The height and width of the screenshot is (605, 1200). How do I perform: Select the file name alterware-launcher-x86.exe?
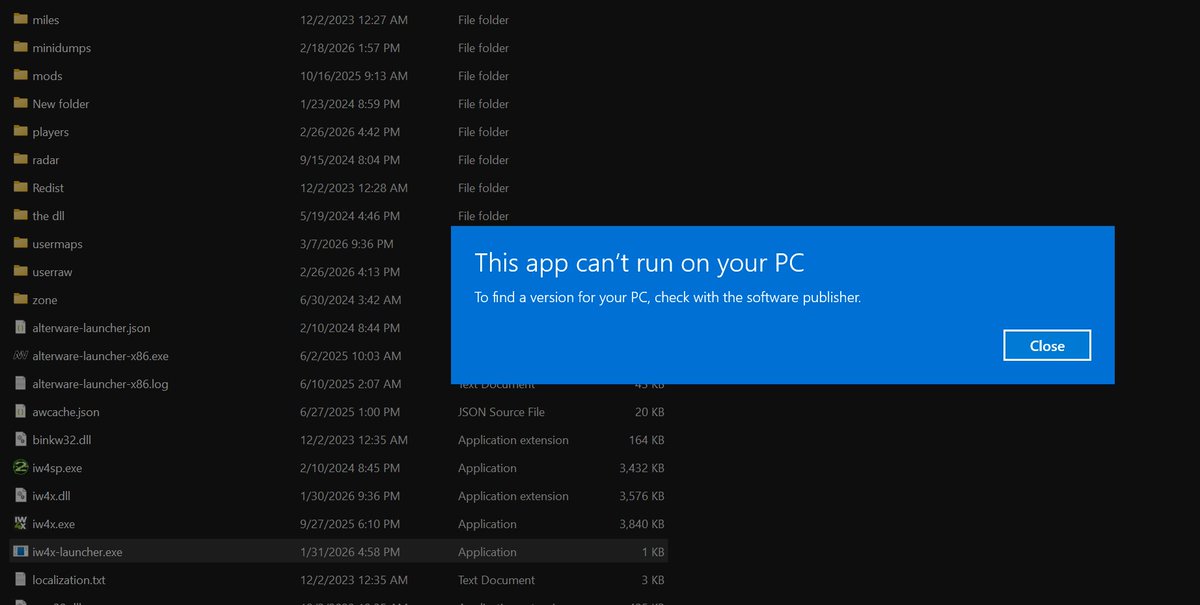pos(100,356)
